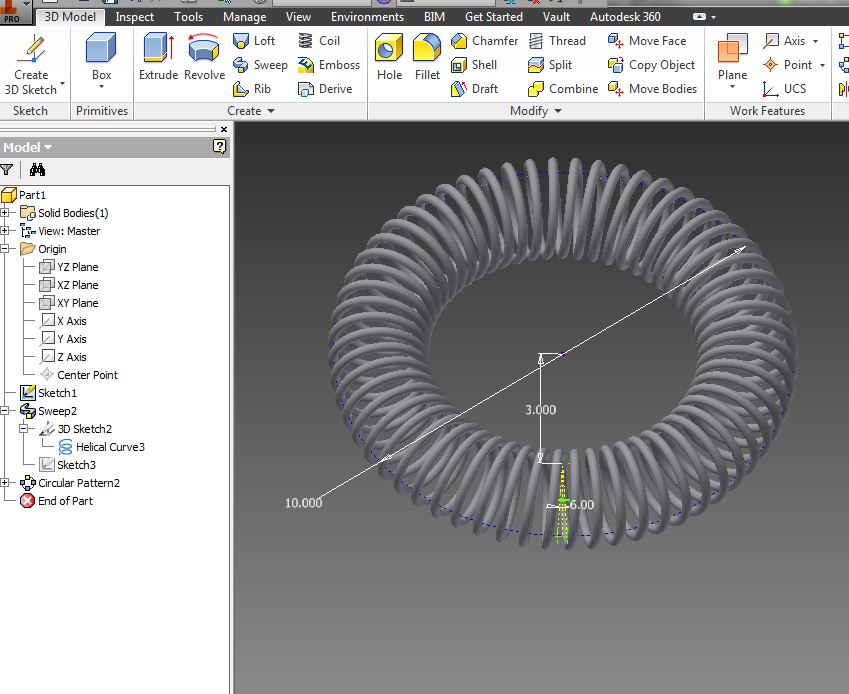Viewport: 849px width, 694px height.
Task: Choose the Combine tool
Action: click(563, 89)
